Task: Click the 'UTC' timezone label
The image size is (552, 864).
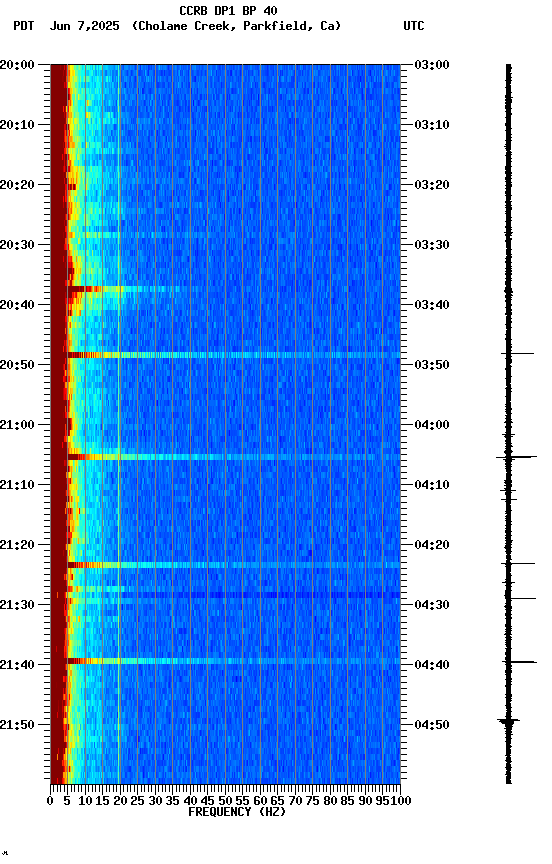Action: [x=414, y=26]
